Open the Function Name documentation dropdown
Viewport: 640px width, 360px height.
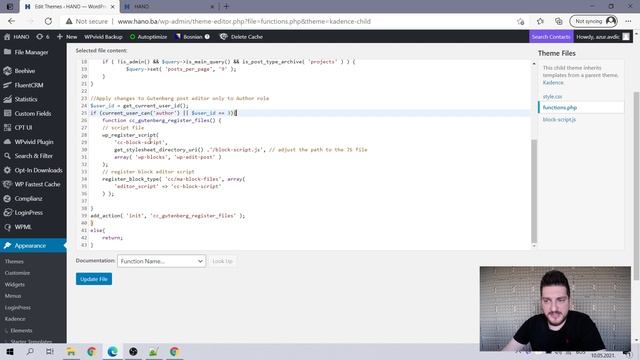tap(162, 261)
